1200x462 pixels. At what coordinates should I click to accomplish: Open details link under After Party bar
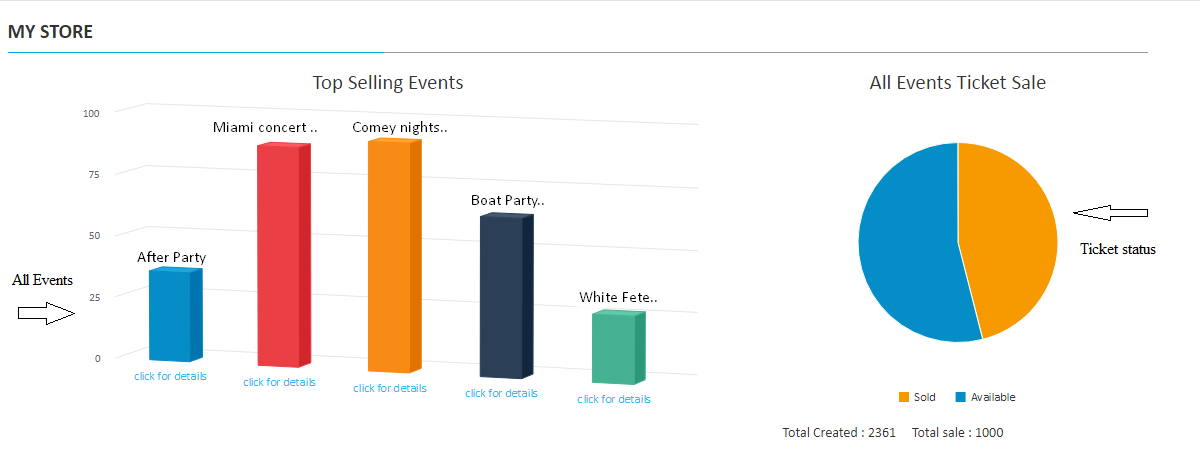click(x=171, y=376)
